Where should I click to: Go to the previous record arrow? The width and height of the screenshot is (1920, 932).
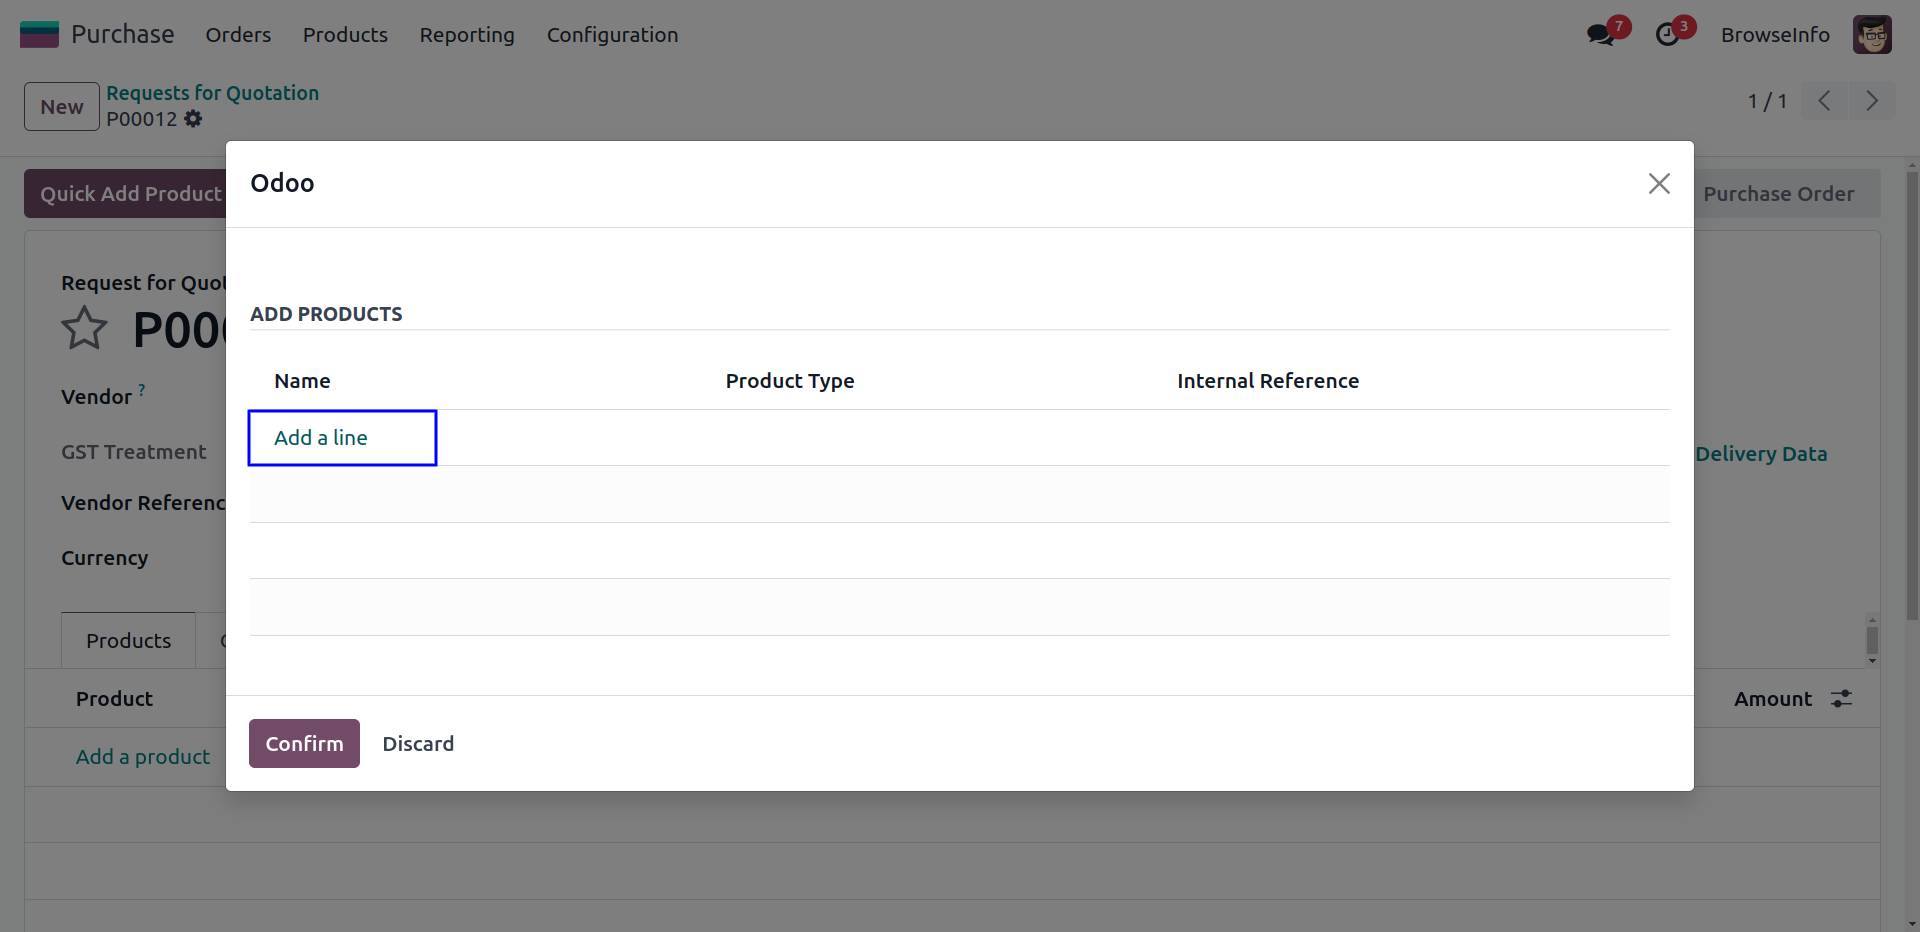(1825, 101)
